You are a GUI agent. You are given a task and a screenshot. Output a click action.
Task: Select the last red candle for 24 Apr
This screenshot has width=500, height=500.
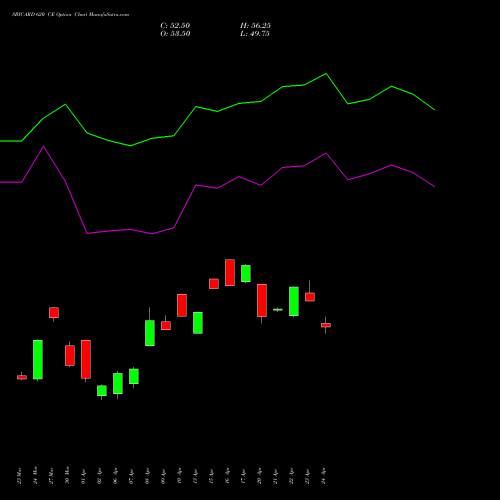point(326,325)
